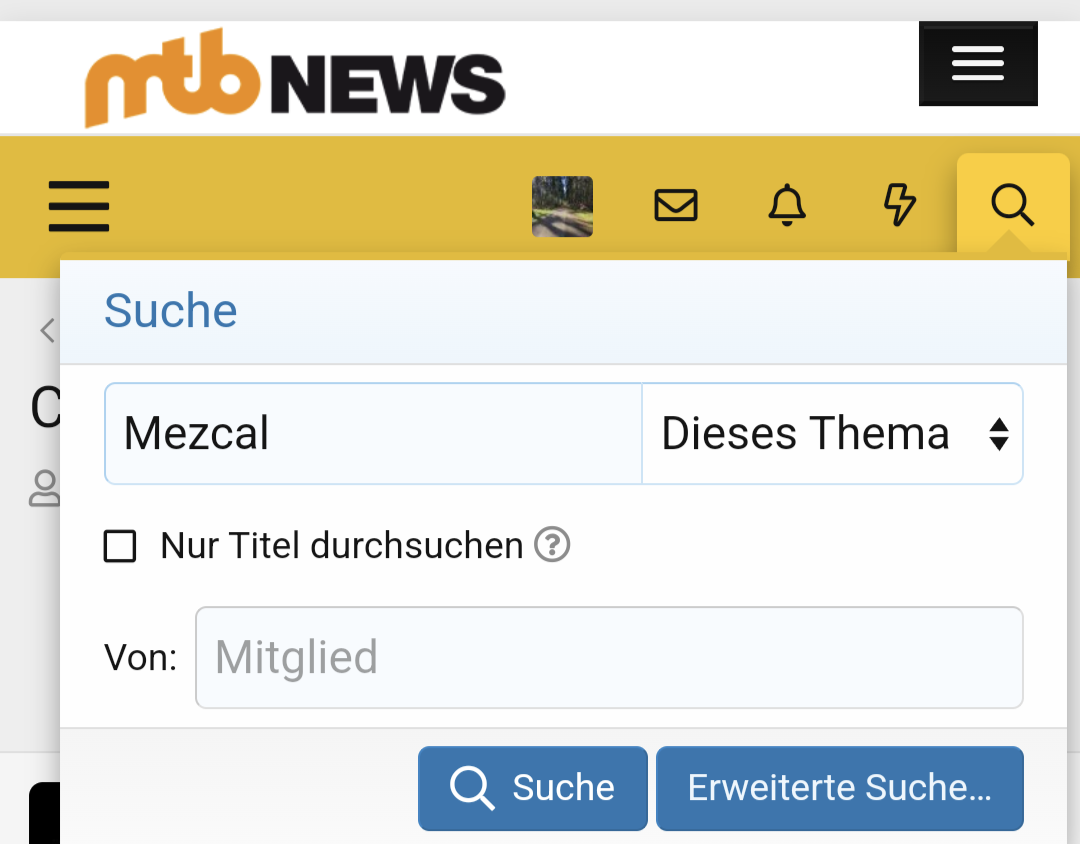Click the back chevron behind the search panel
This screenshot has width=1080, height=844.
point(47,330)
